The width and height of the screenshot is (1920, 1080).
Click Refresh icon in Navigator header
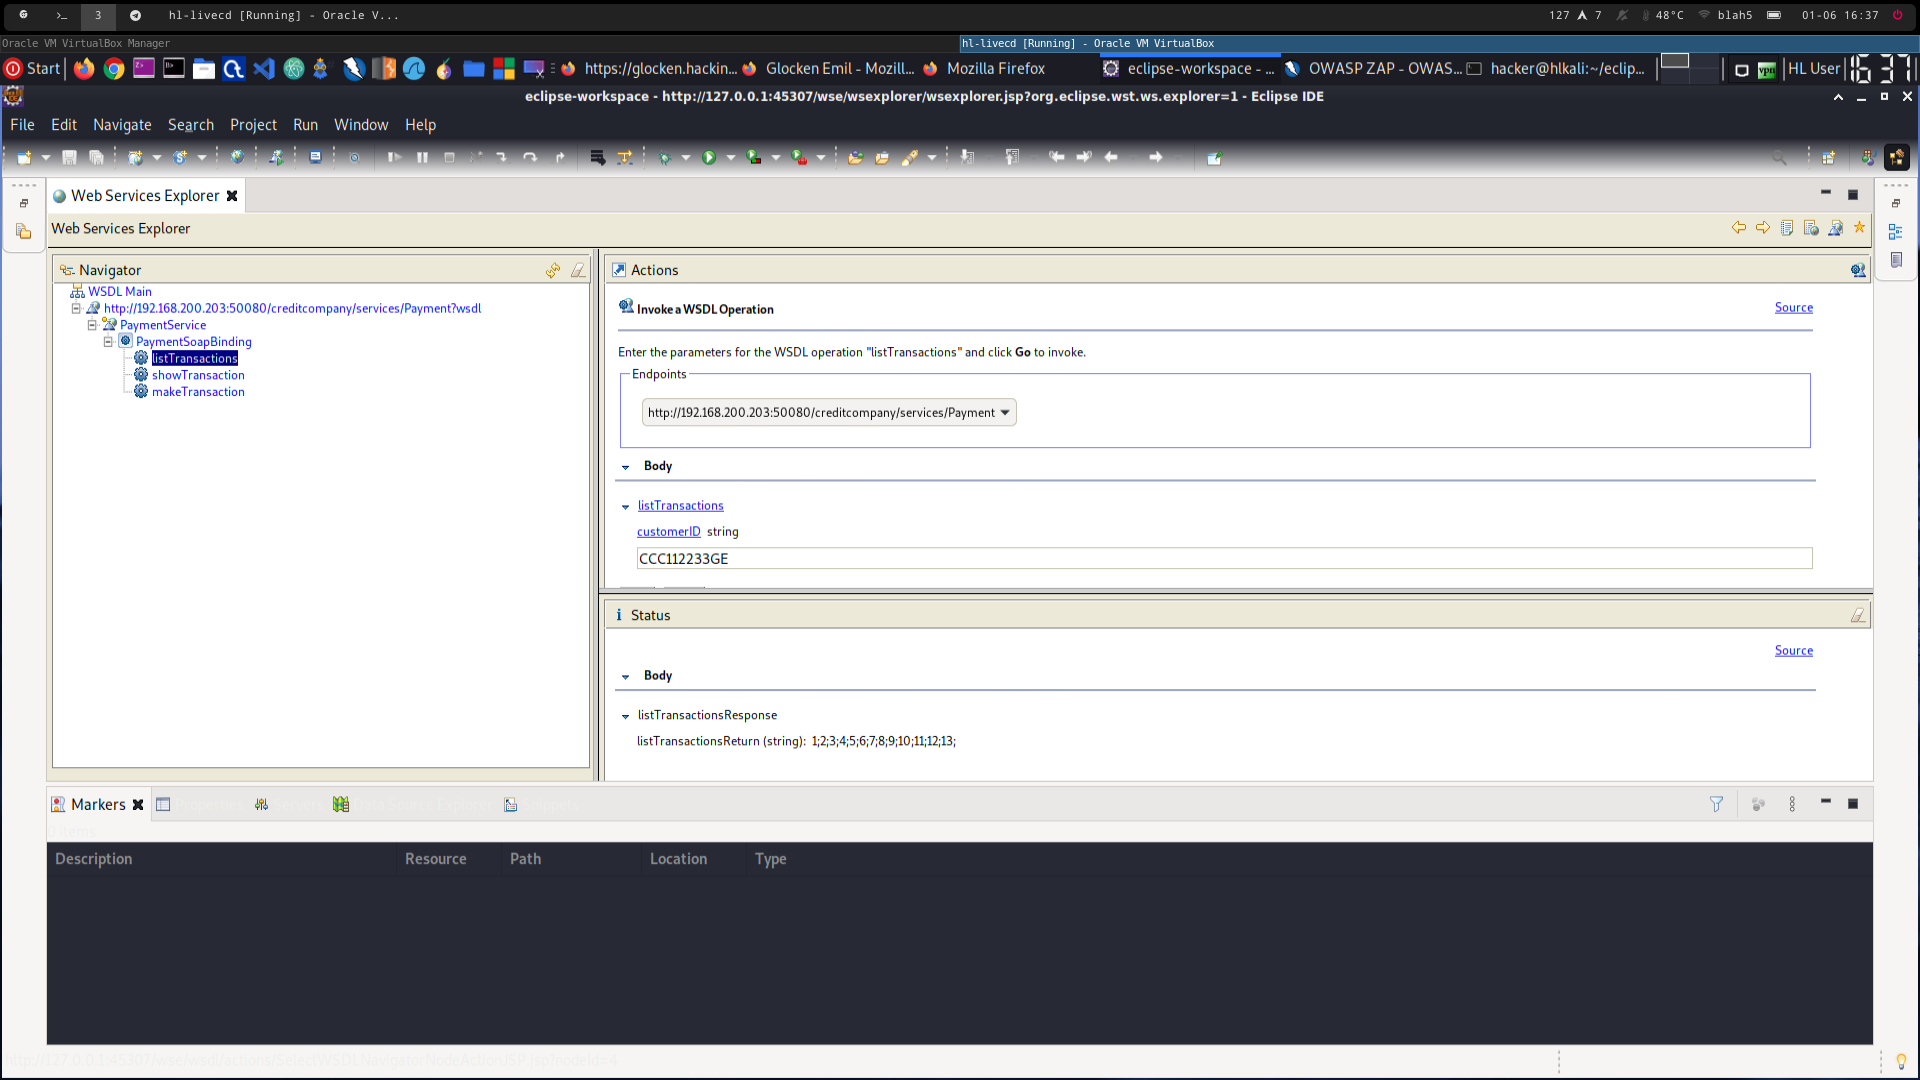pos(553,270)
